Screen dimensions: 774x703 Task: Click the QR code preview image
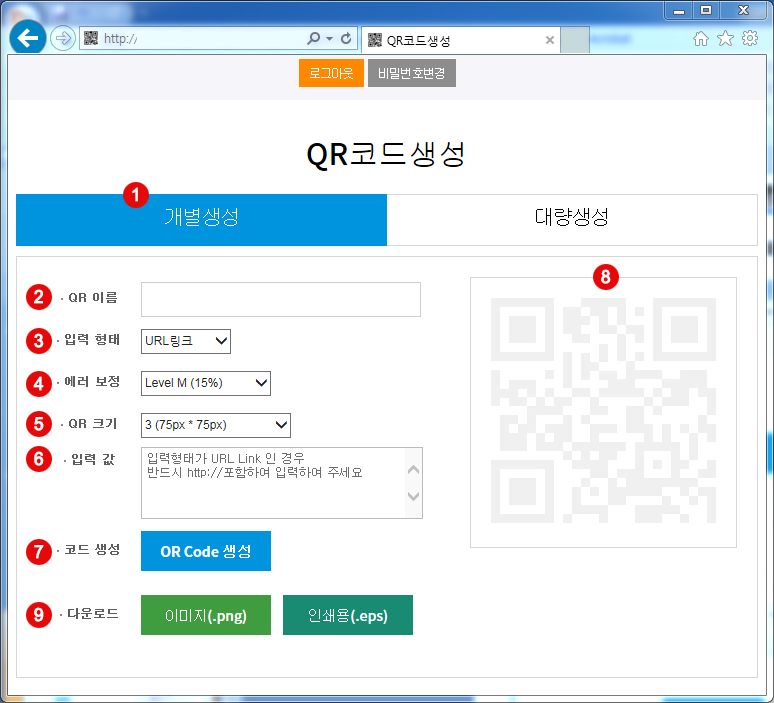point(603,411)
